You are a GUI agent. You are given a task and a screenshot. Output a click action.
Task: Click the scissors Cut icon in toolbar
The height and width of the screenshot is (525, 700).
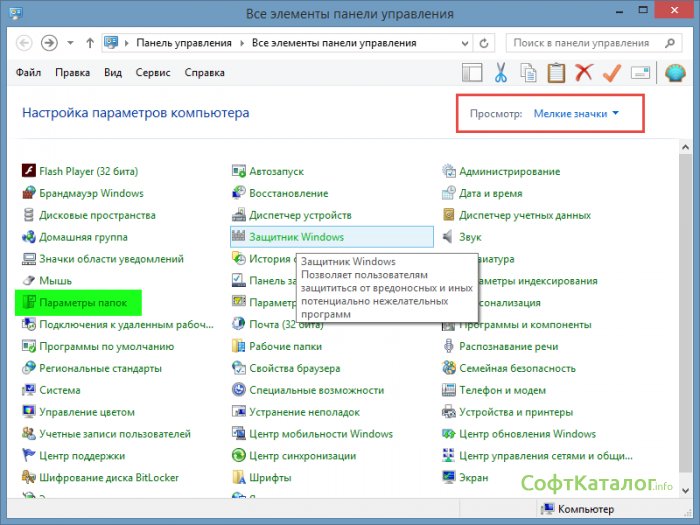(501, 73)
